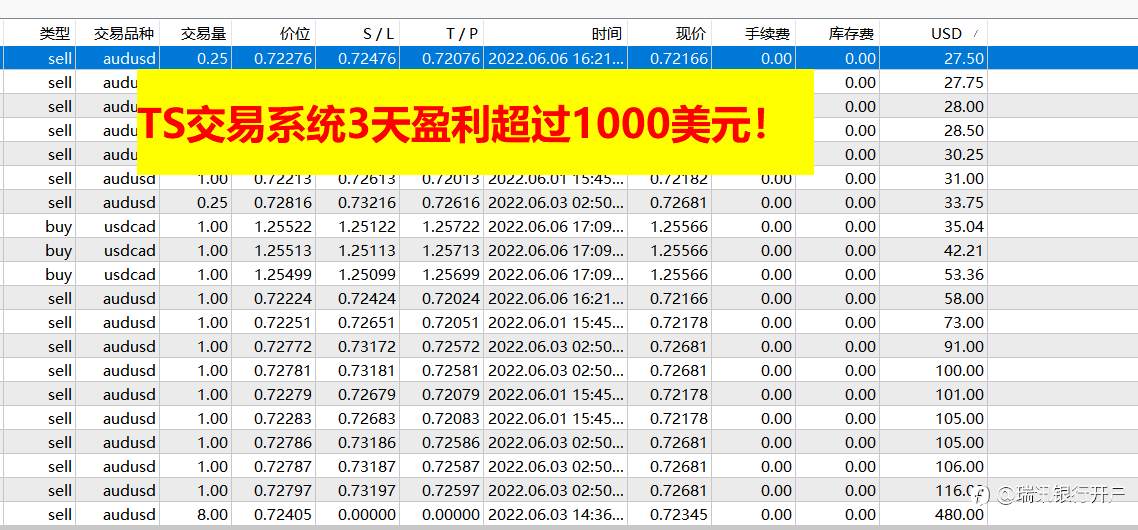Sort by the 交易量 column header
The height and width of the screenshot is (530, 1138).
(x=204, y=33)
